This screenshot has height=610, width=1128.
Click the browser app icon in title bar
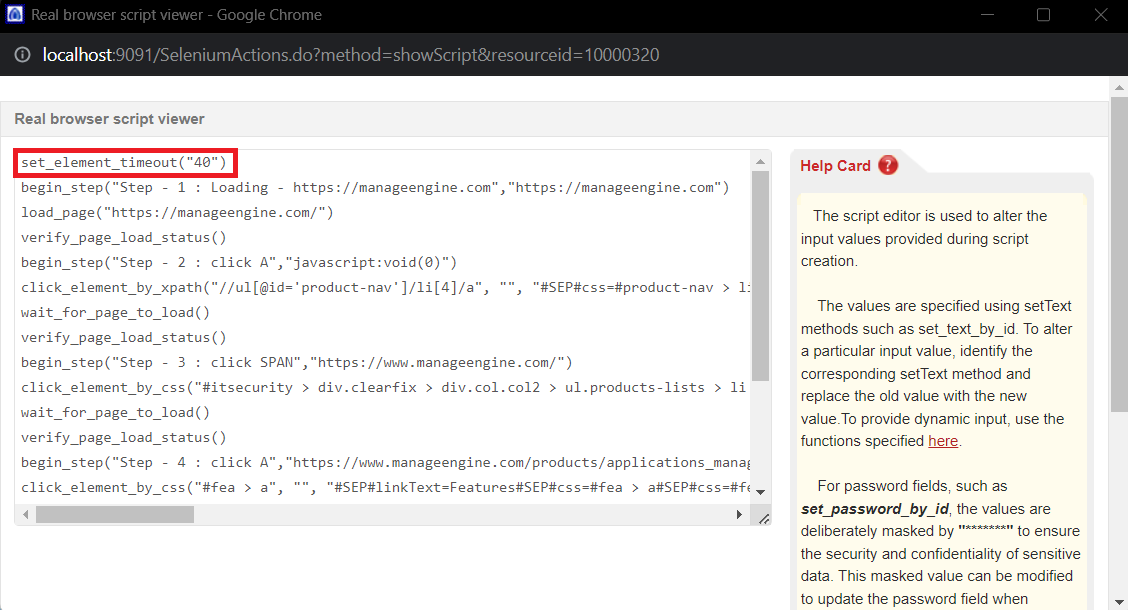point(15,15)
